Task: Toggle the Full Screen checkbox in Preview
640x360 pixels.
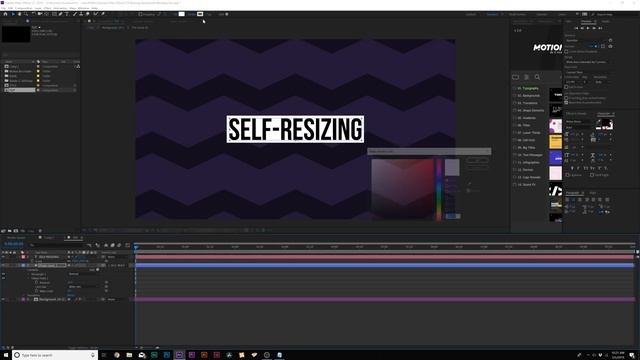Action: point(566,87)
